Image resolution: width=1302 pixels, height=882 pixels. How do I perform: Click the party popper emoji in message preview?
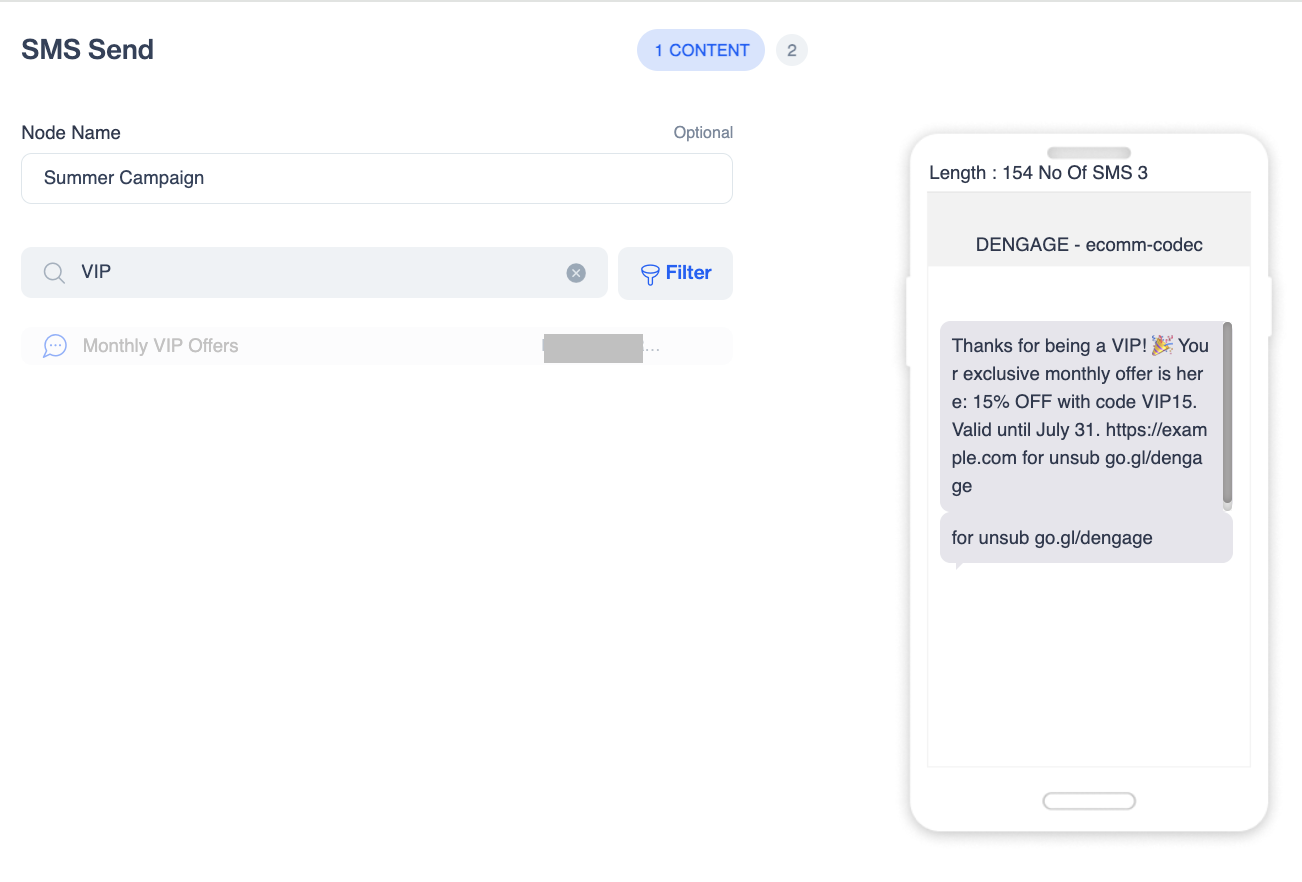pyautogui.click(x=1162, y=345)
